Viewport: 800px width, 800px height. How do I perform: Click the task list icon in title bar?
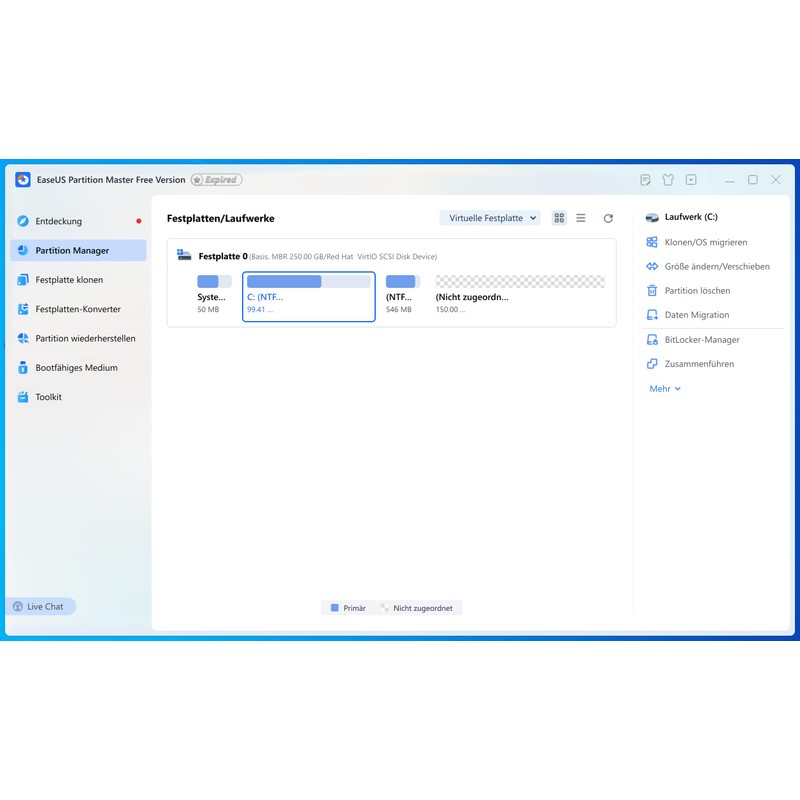[x=646, y=180]
